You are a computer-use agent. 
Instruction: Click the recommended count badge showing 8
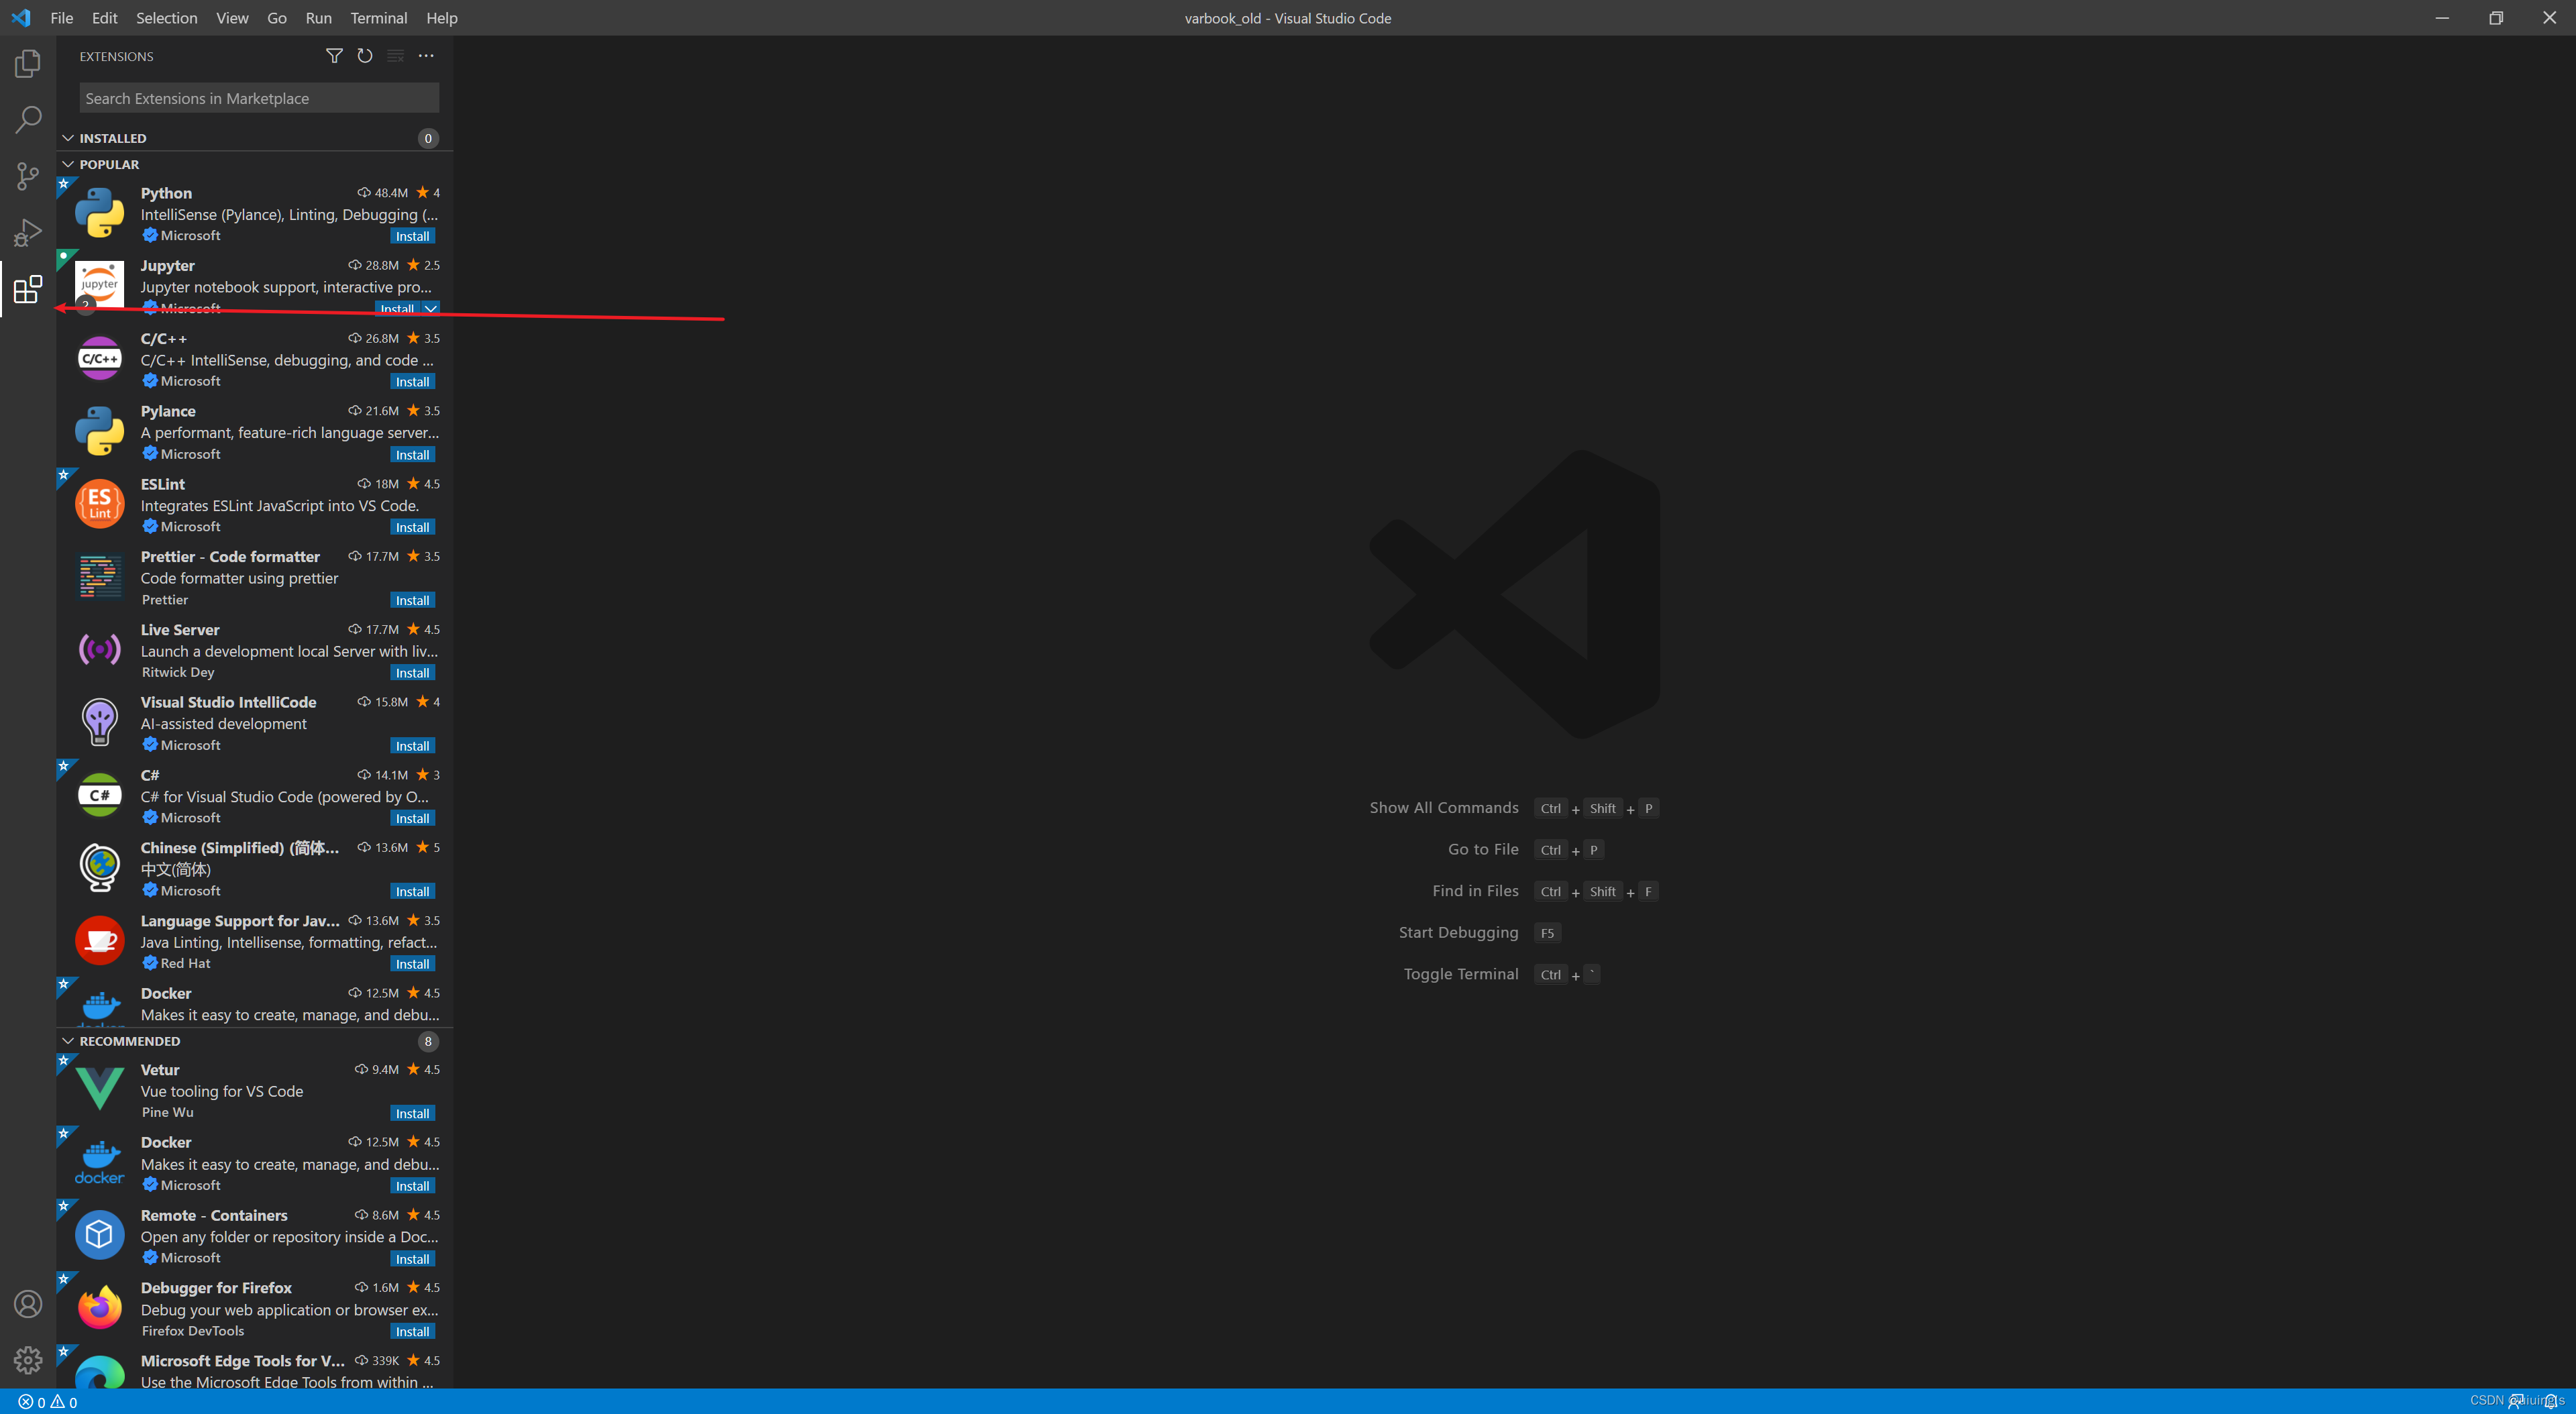coord(428,1041)
